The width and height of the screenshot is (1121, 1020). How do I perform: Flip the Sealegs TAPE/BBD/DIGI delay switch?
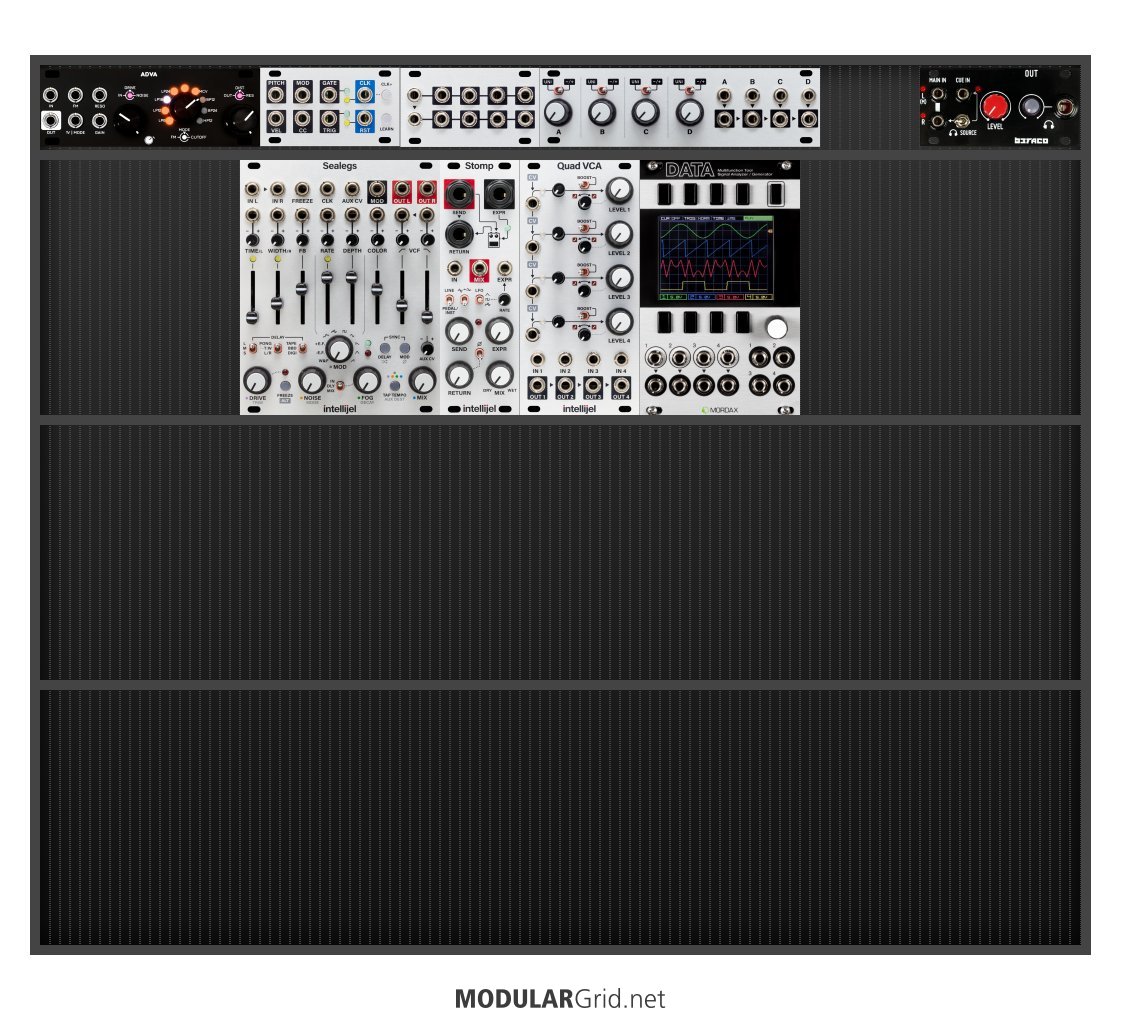coord(302,348)
